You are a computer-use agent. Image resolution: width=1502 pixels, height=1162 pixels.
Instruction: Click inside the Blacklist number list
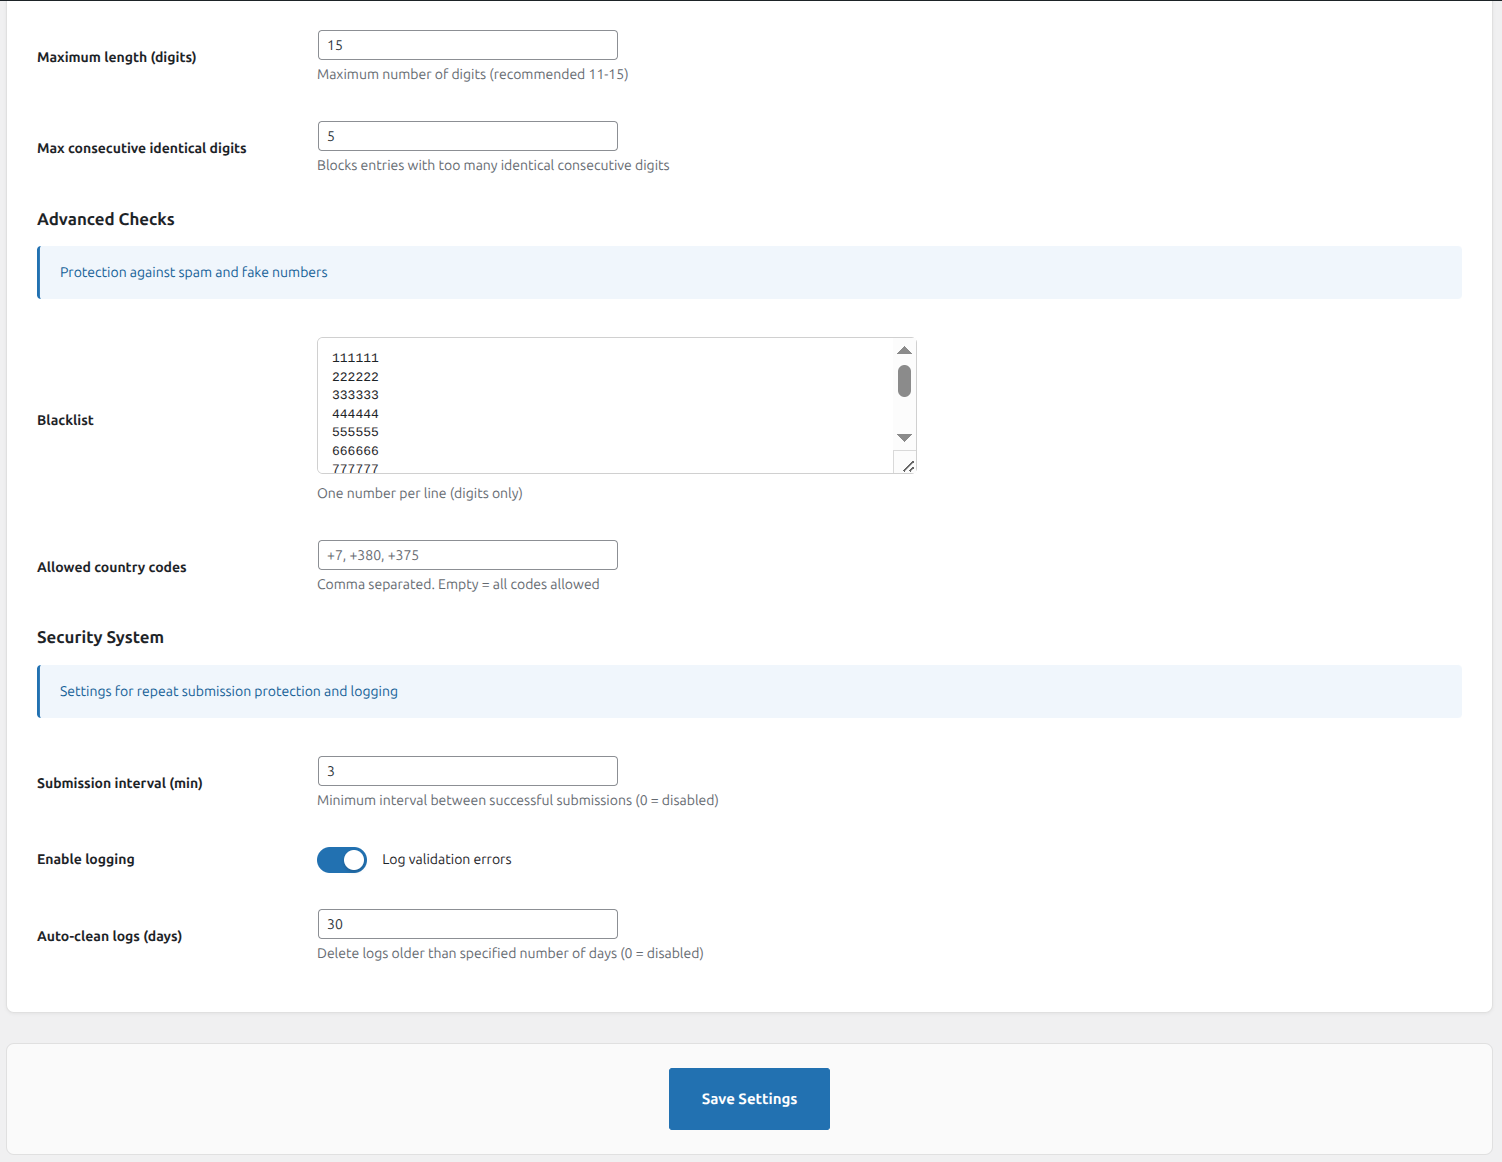tap(600, 405)
